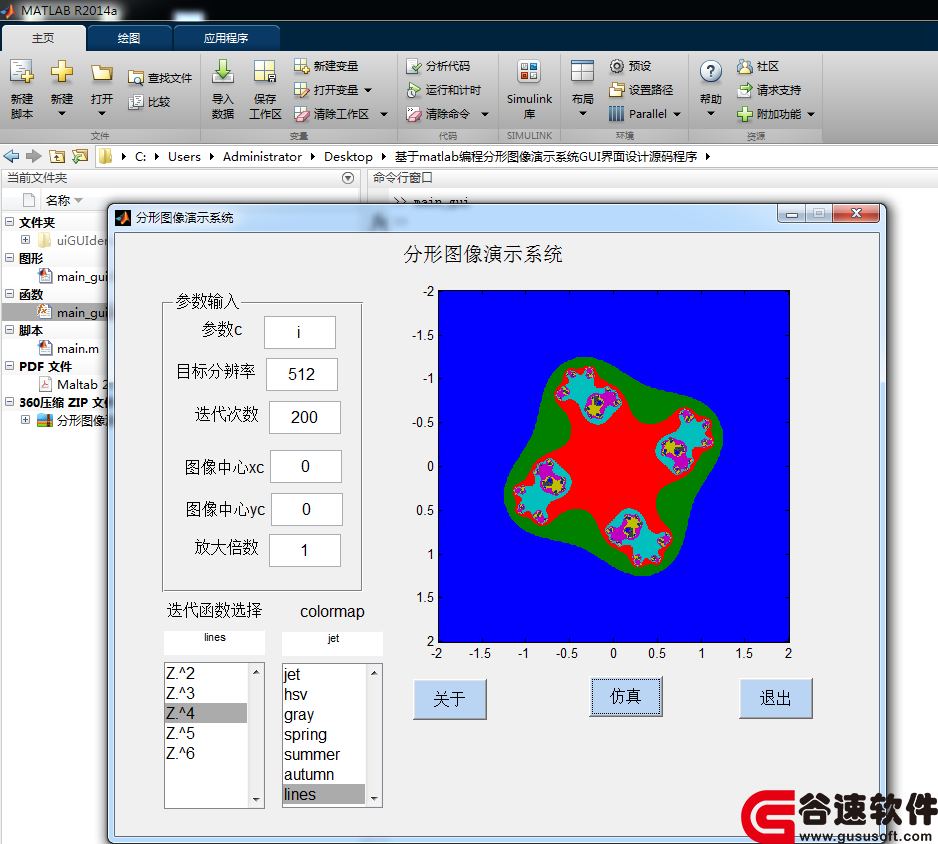The image size is (938, 844).
Task: Select Z.^6 in iteration function list
Action: [x=206, y=753]
